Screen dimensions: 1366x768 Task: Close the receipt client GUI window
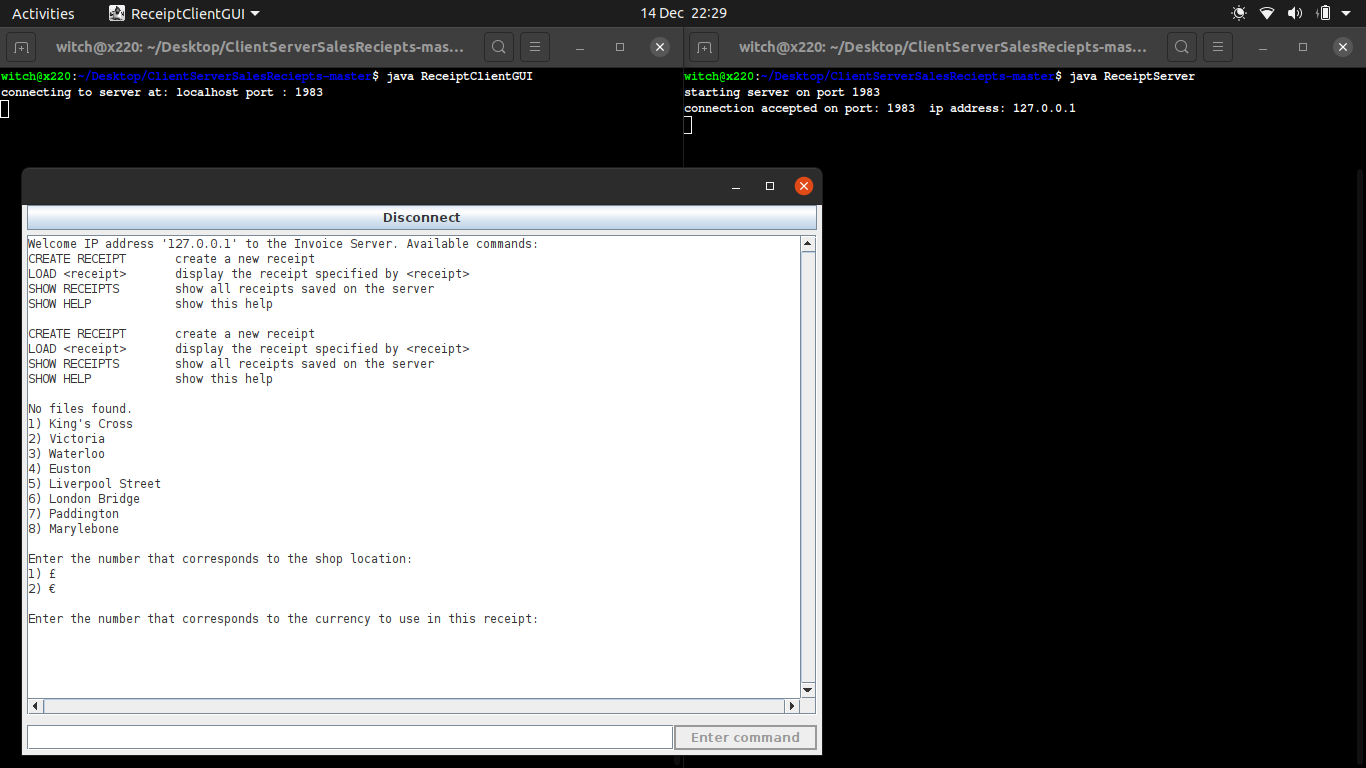(803, 186)
